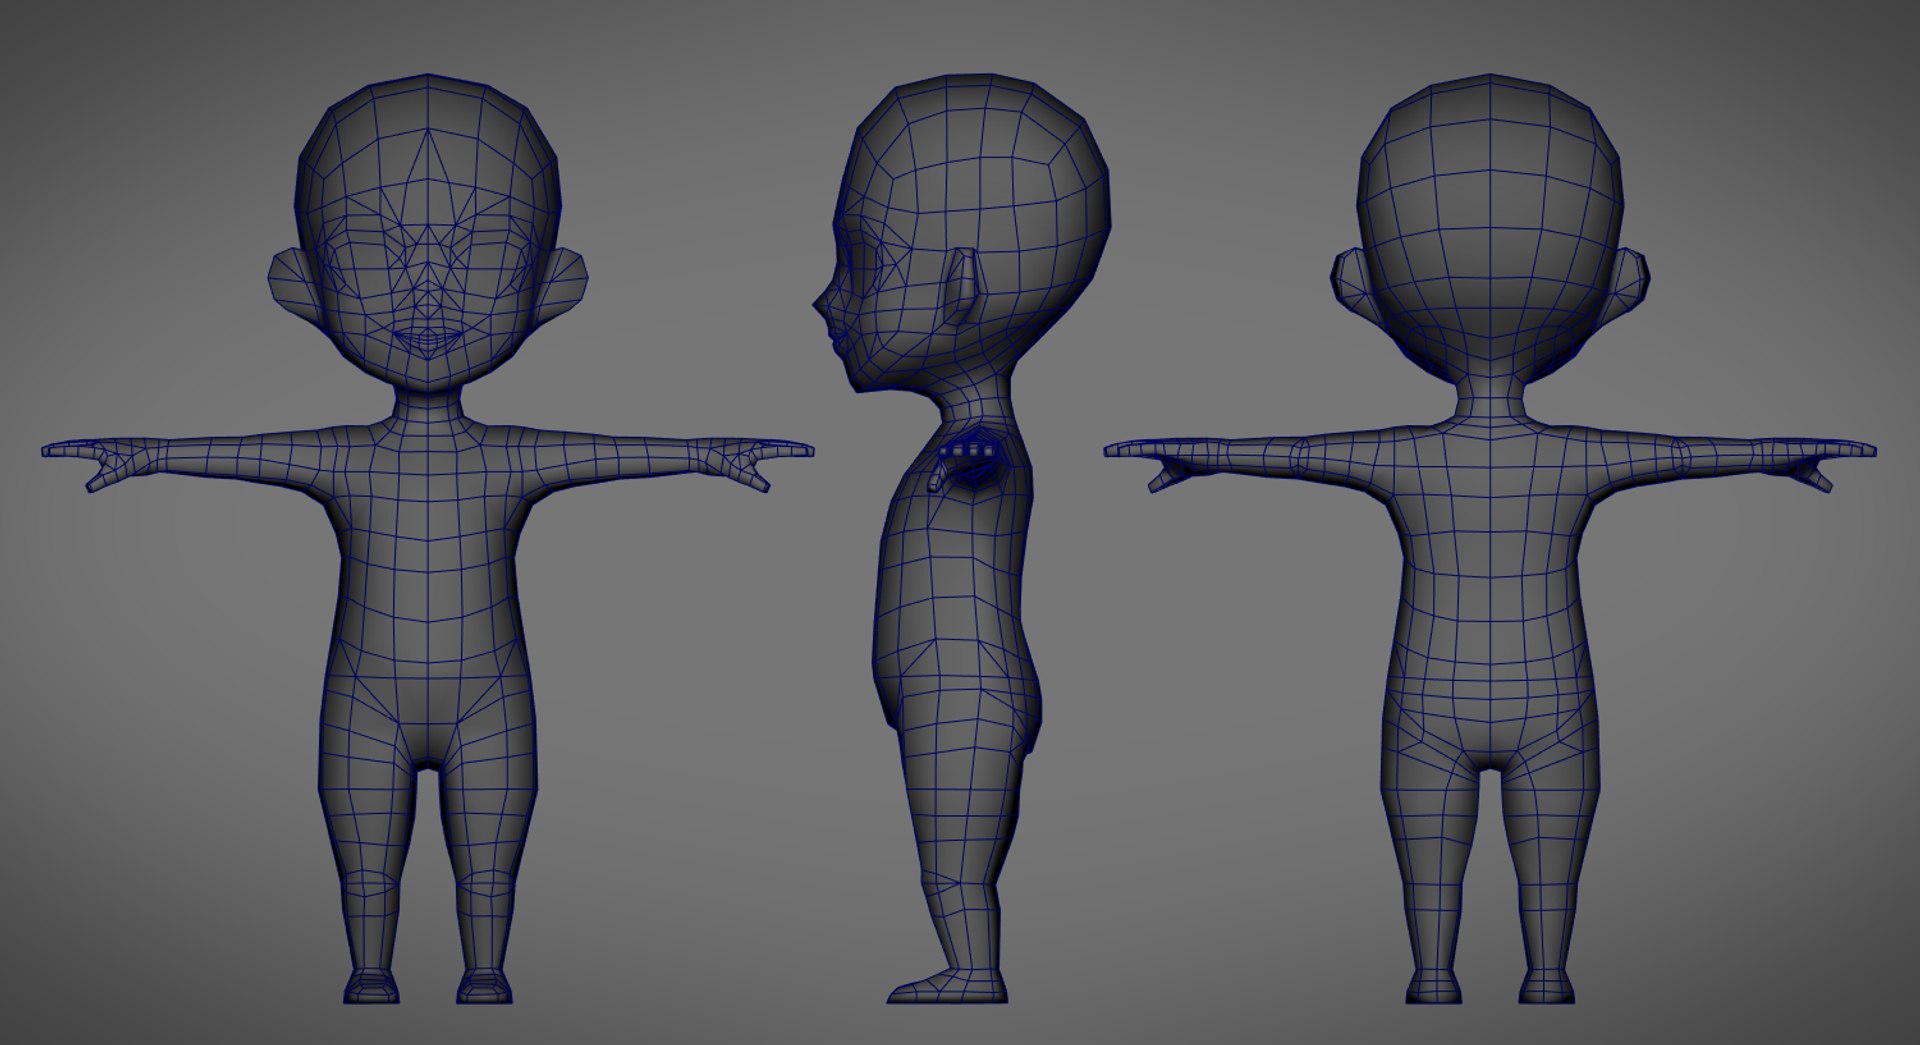The image size is (1920, 1045).
Task: Select the side-profile character wireframe model
Action: [960, 540]
